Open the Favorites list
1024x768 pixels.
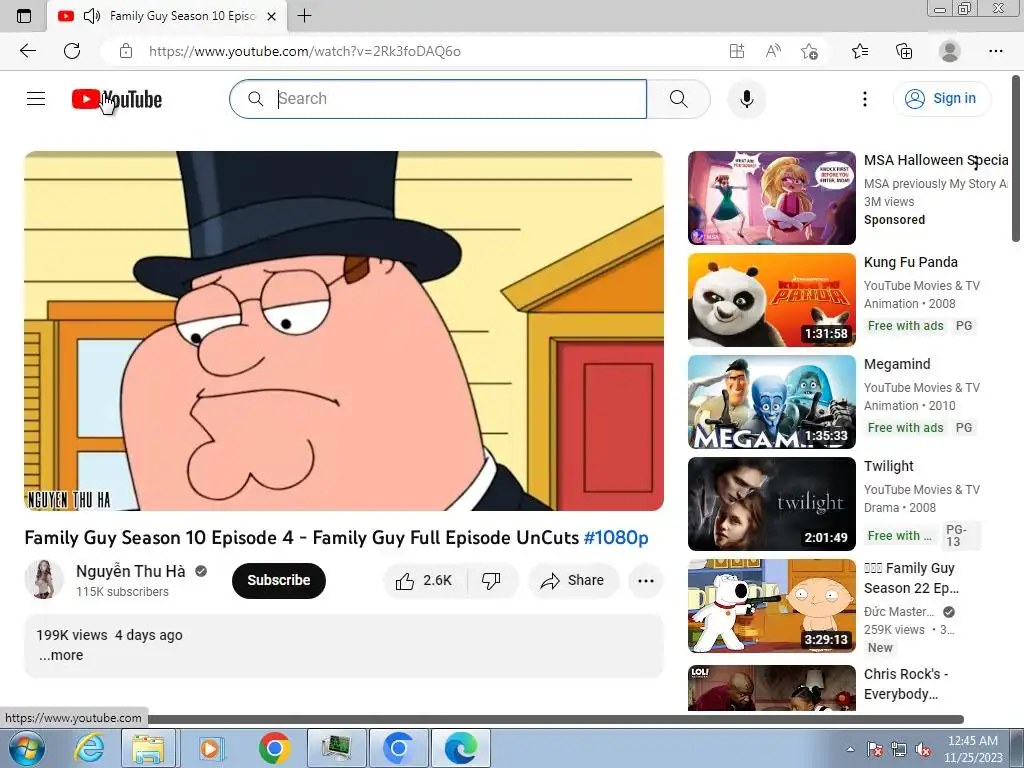pyautogui.click(x=860, y=51)
